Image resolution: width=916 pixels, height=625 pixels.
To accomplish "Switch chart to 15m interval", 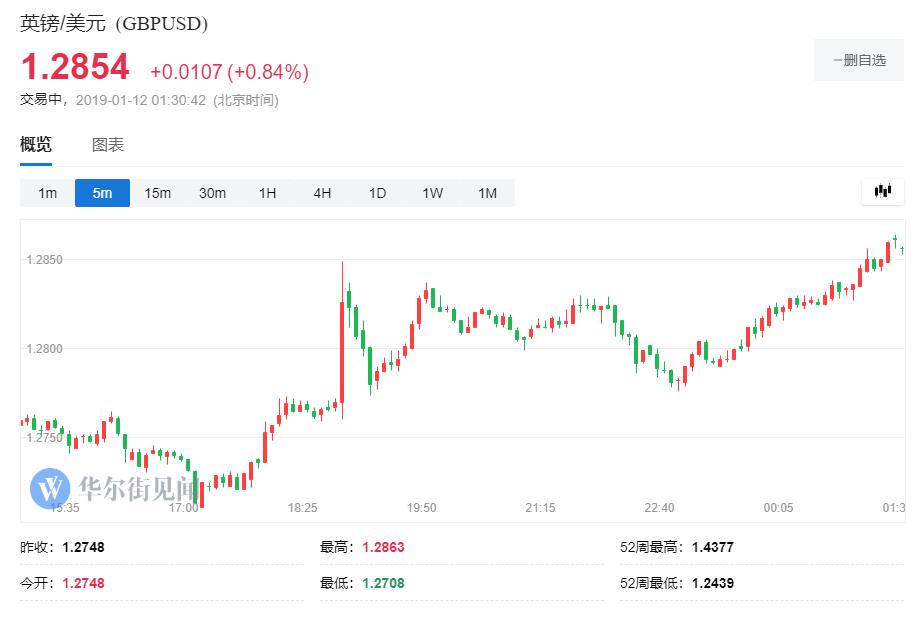I will [x=157, y=193].
